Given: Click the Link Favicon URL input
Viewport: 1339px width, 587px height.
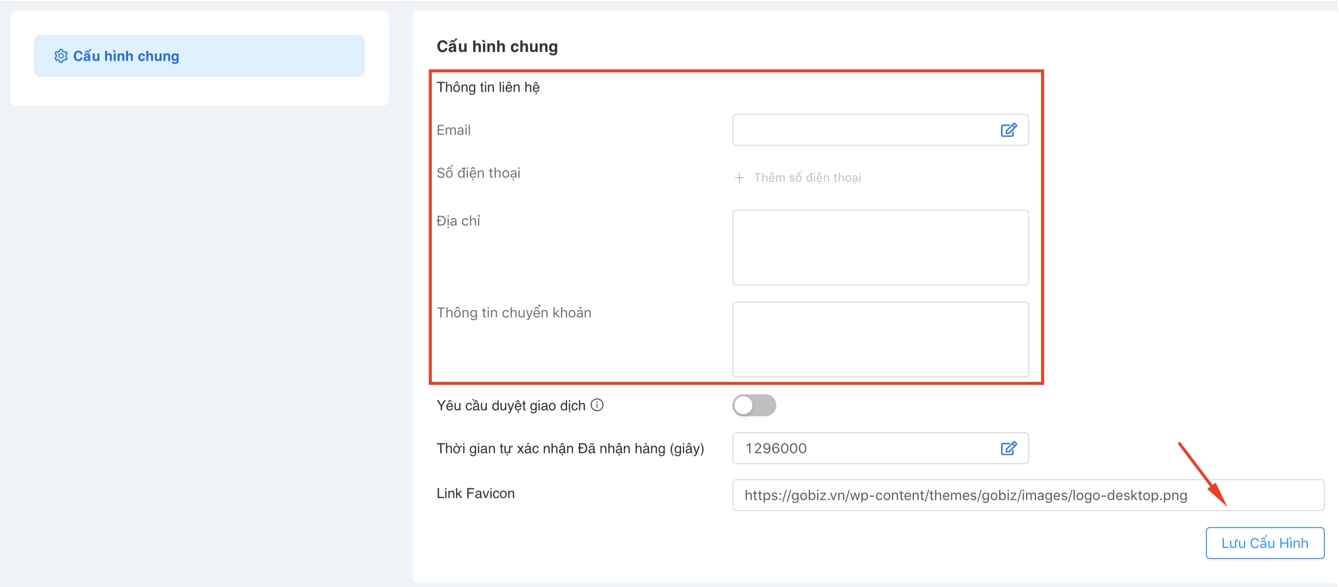Looking at the screenshot, I should click(1027, 495).
